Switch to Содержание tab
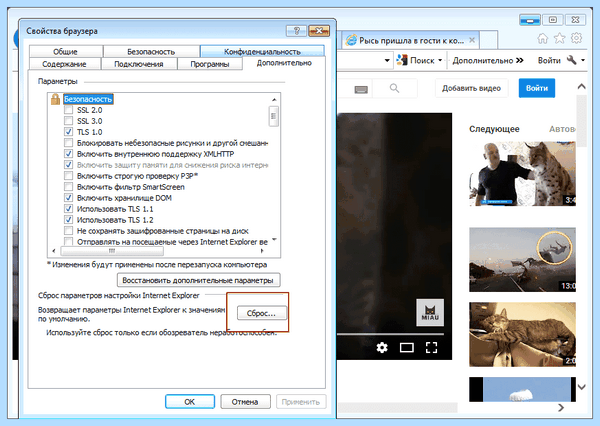The height and width of the screenshot is (426, 600). 64,64
